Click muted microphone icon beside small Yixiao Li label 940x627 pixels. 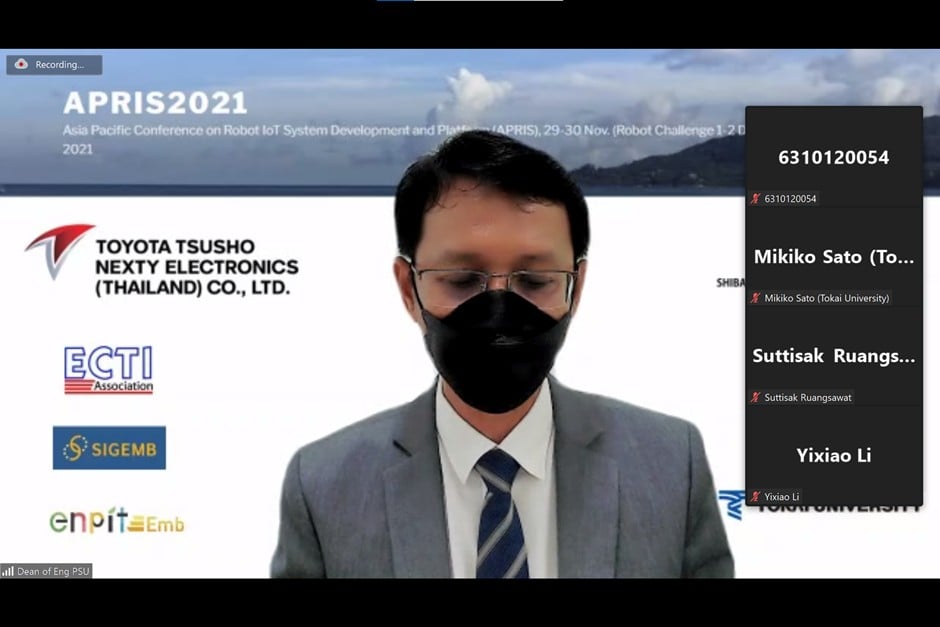(755, 496)
